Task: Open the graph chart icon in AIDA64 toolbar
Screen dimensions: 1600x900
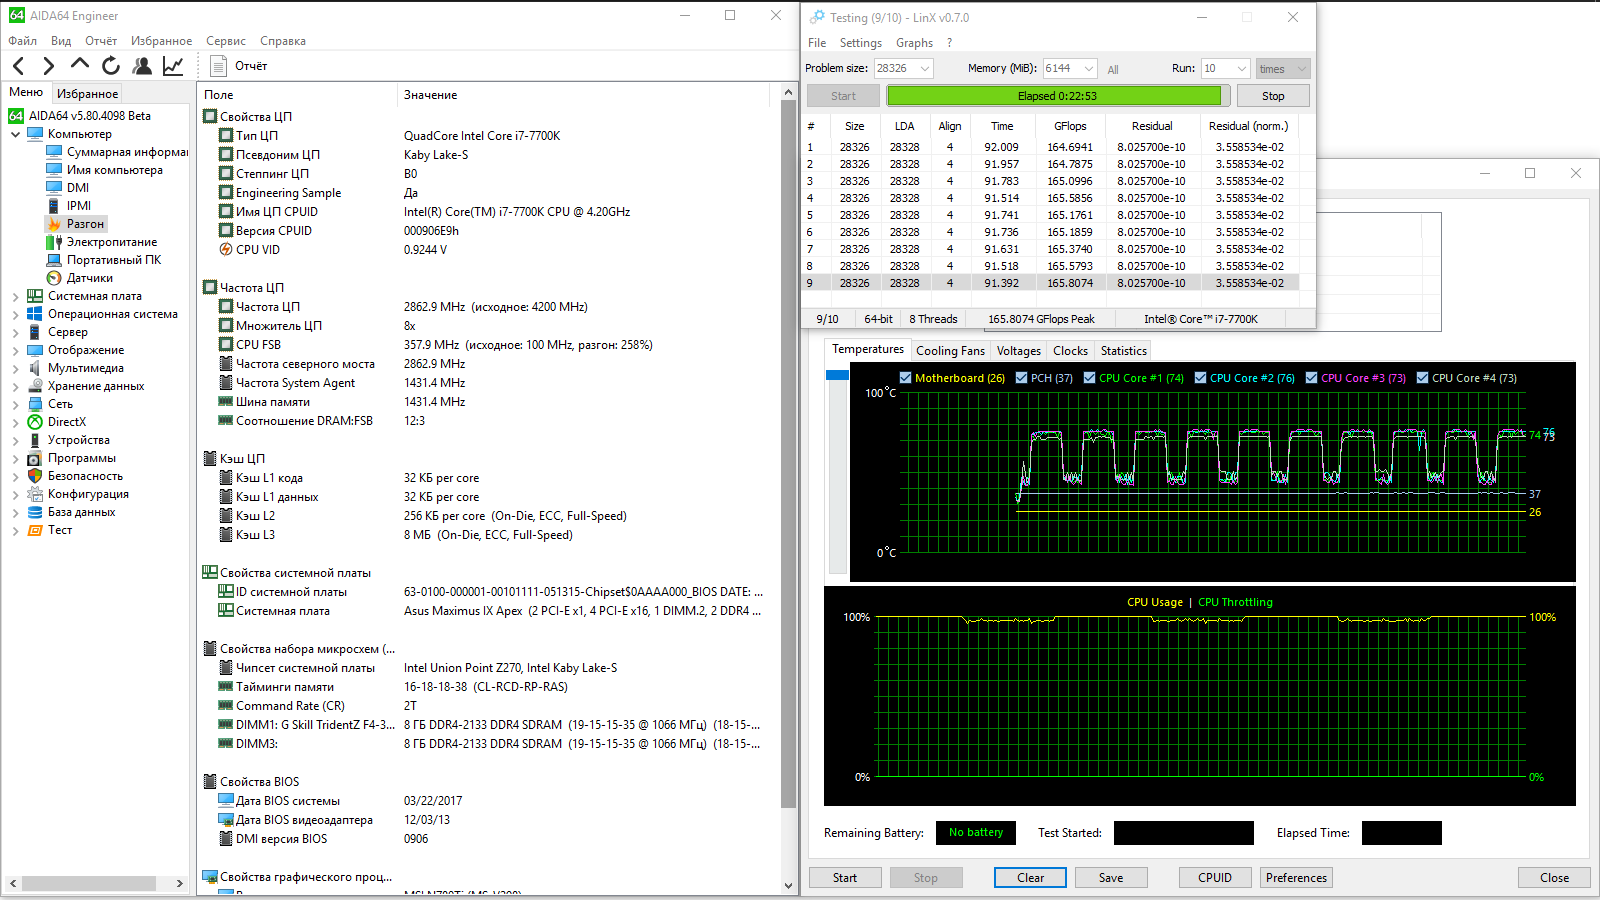Action: coord(173,66)
